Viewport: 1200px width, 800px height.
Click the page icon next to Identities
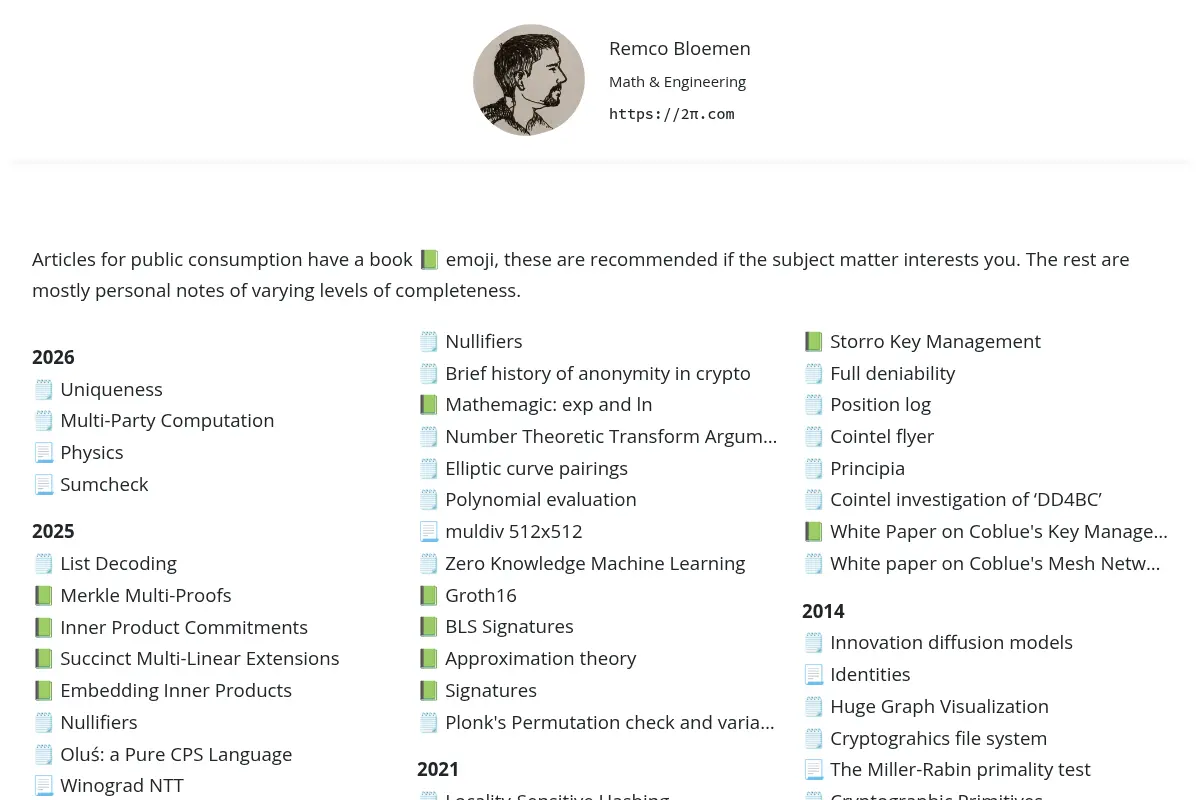(x=813, y=674)
